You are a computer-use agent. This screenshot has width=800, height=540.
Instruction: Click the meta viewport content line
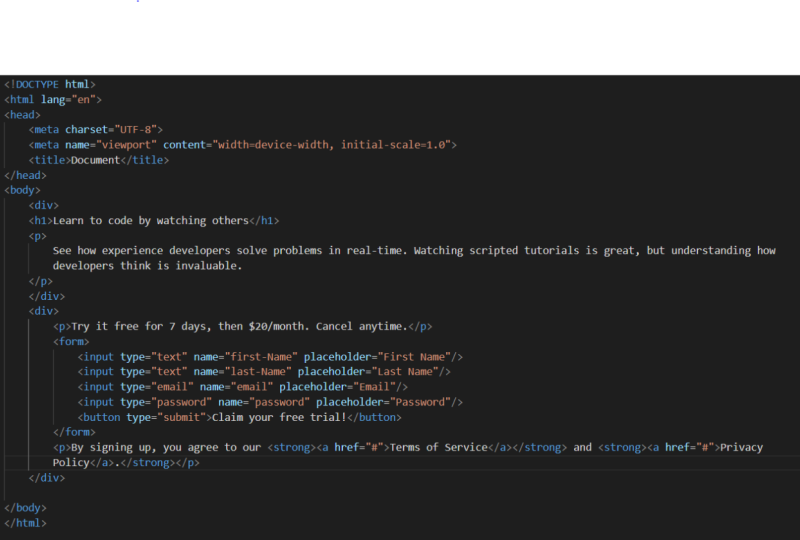(242, 145)
